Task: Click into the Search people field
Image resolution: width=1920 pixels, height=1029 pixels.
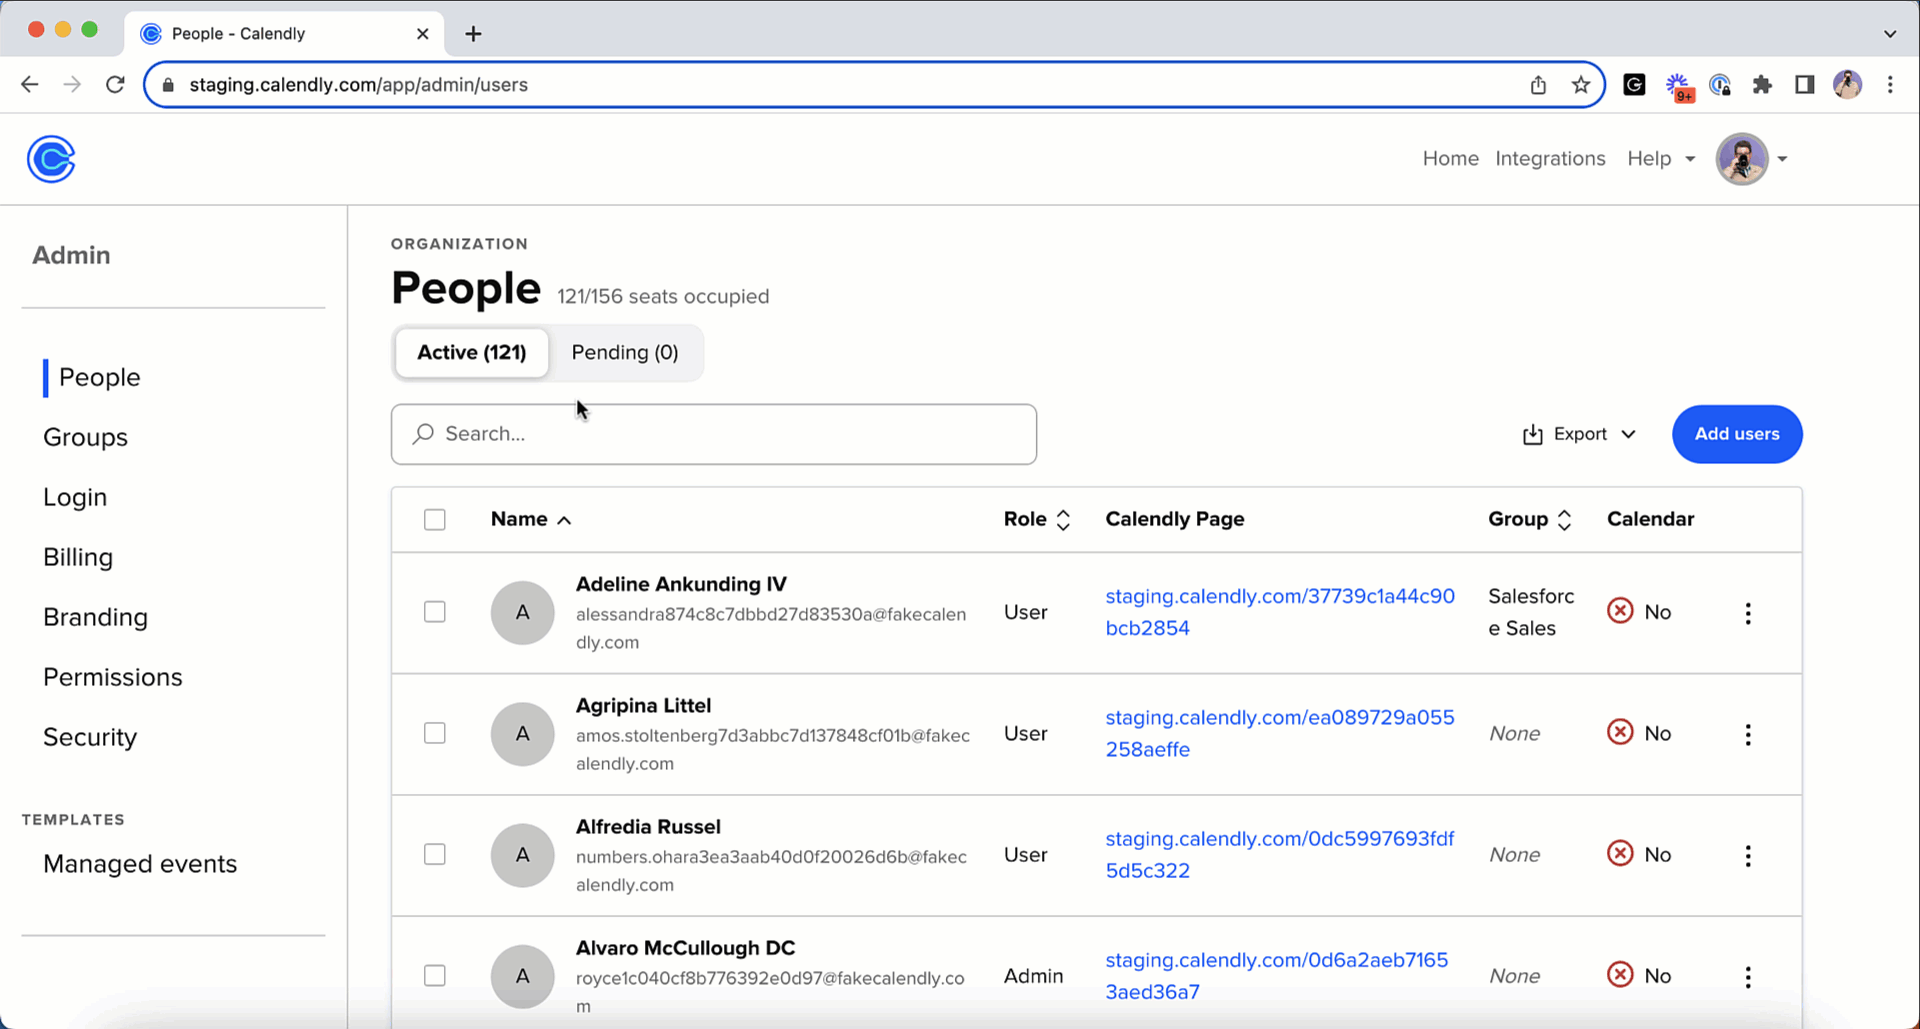Action: pyautogui.click(x=713, y=434)
